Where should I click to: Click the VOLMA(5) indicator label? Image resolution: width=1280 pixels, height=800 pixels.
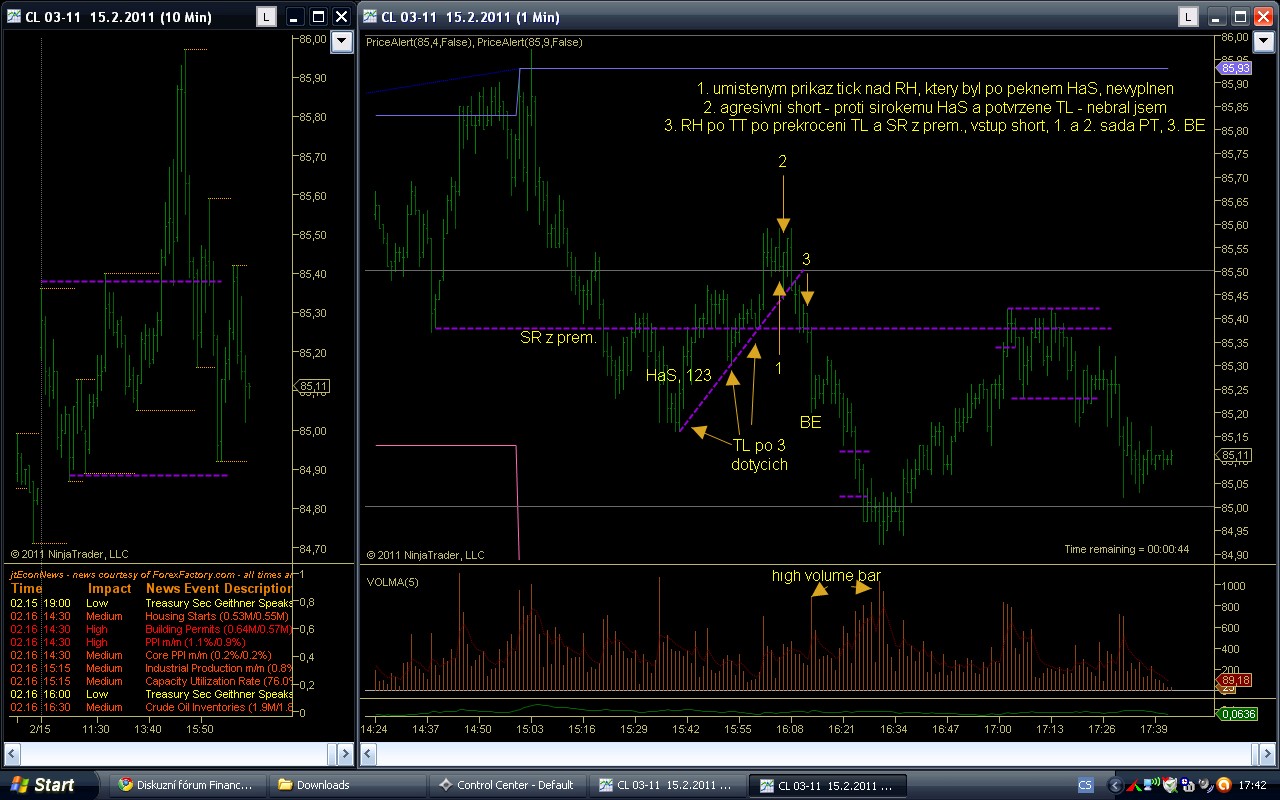392,581
